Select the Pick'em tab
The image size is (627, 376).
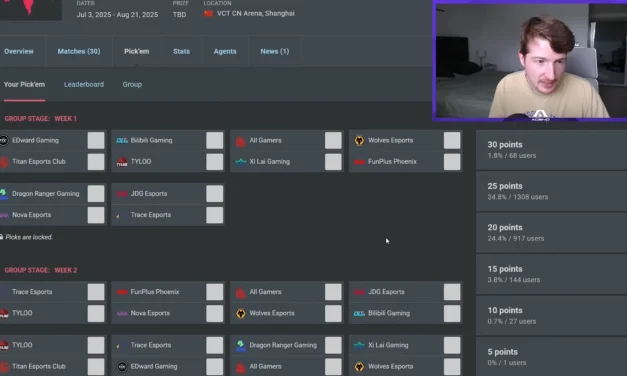[136, 51]
